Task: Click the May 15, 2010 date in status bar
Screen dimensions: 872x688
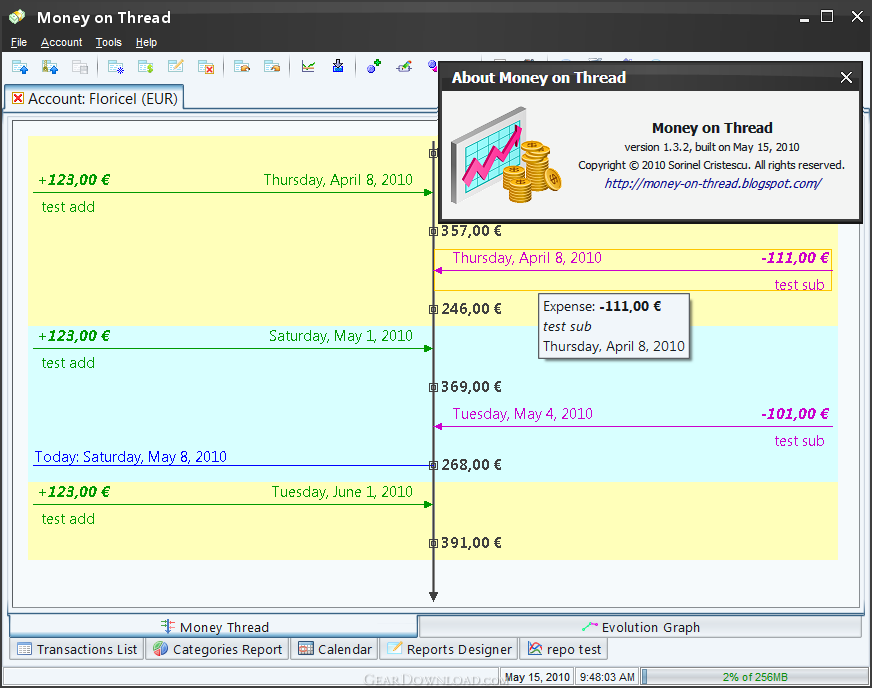Action: (x=537, y=677)
